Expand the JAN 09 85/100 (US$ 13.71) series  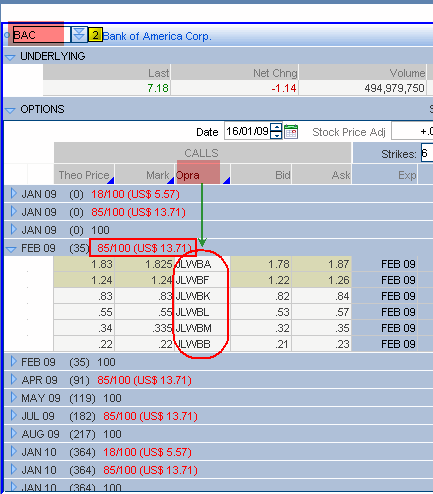pyautogui.click(x=14, y=211)
